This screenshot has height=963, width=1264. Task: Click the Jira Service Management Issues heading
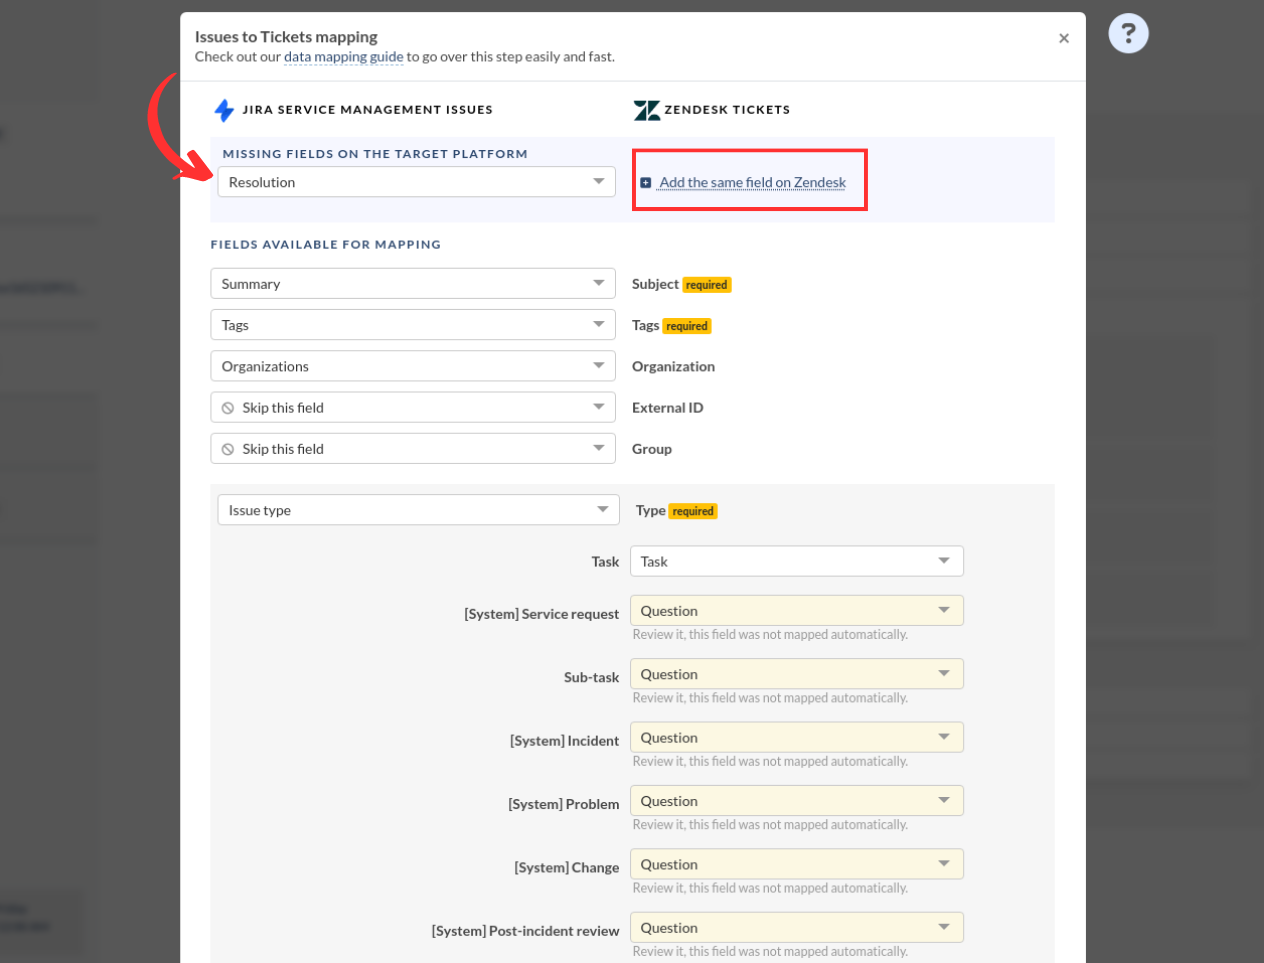(367, 110)
